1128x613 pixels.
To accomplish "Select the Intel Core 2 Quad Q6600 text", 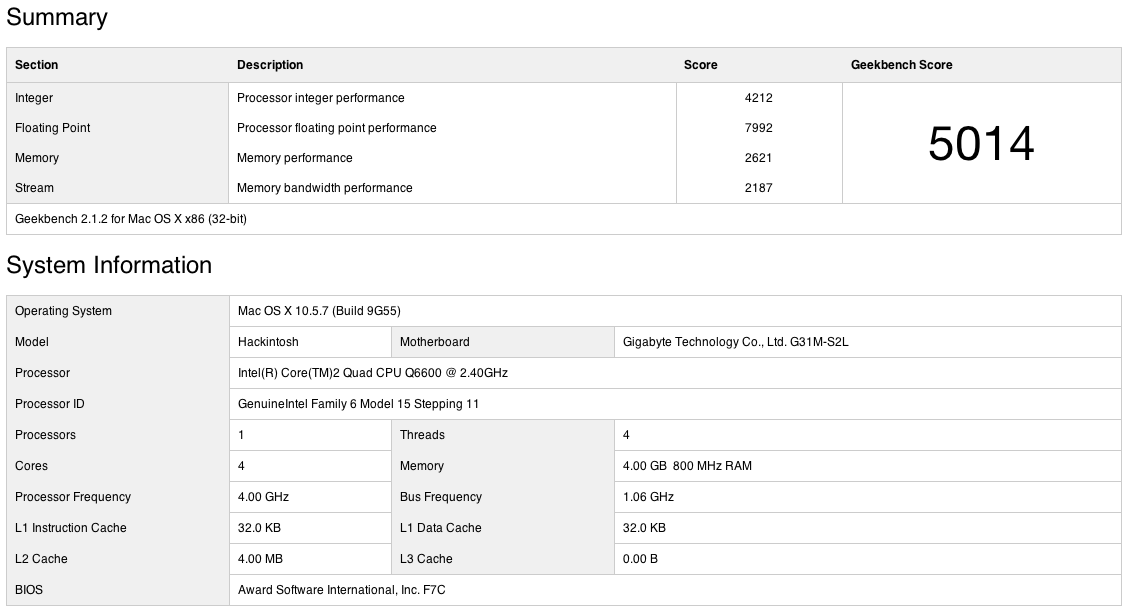I will pyautogui.click(x=372, y=373).
